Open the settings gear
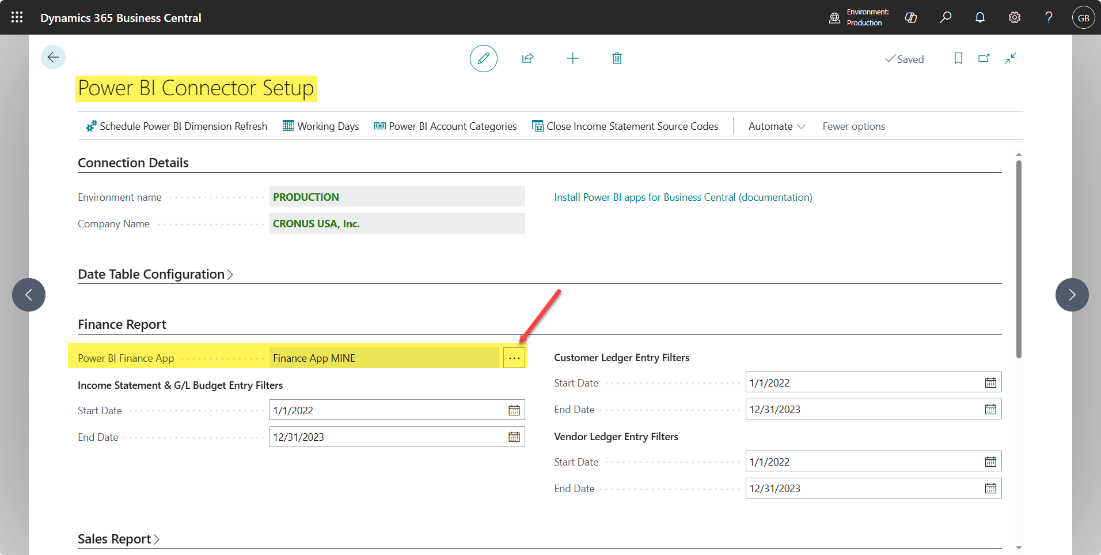This screenshot has width=1101, height=555. (x=1015, y=18)
